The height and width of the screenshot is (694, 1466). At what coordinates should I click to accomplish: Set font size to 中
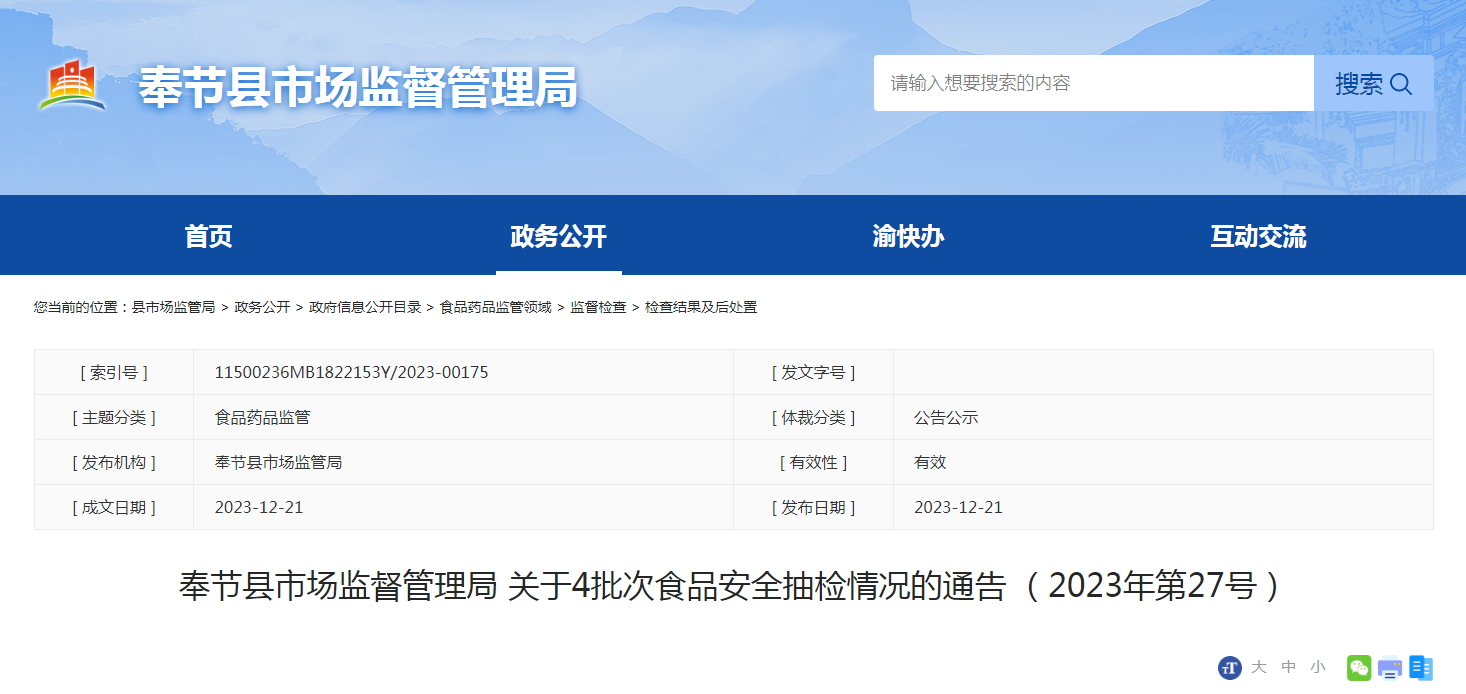[1289, 667]
